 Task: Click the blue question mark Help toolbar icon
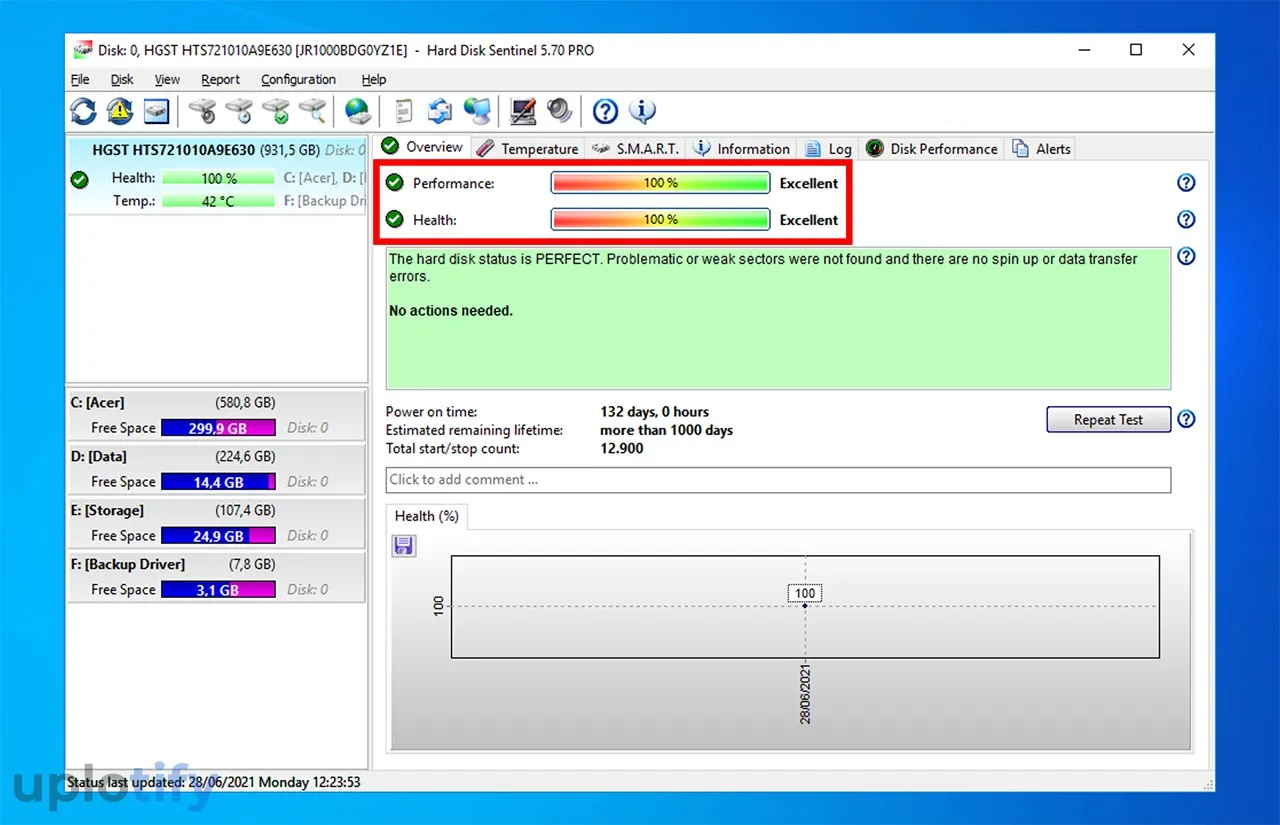tap(605, 111)
